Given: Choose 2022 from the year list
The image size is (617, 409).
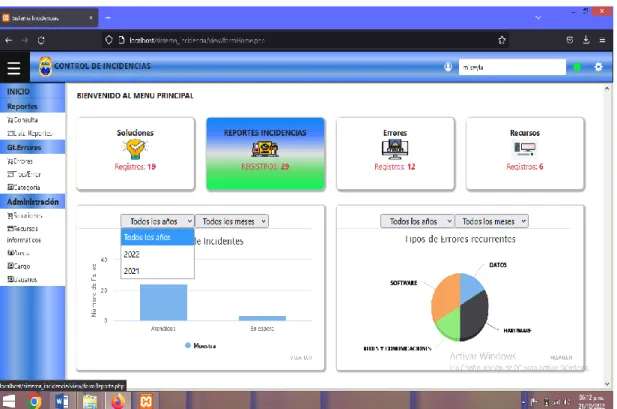Looking at the screenshot, I should (x=157, y=254).
